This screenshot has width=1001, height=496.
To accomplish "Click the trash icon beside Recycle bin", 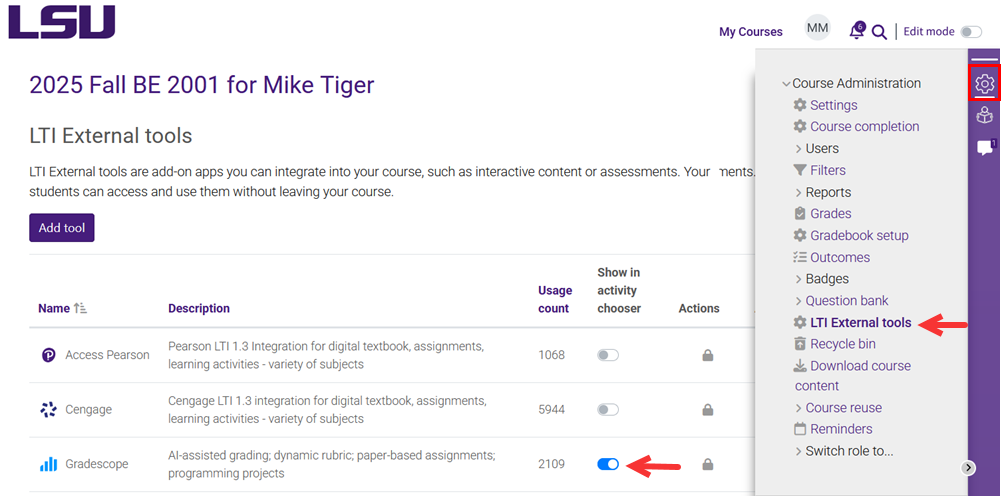I will 800,344.
